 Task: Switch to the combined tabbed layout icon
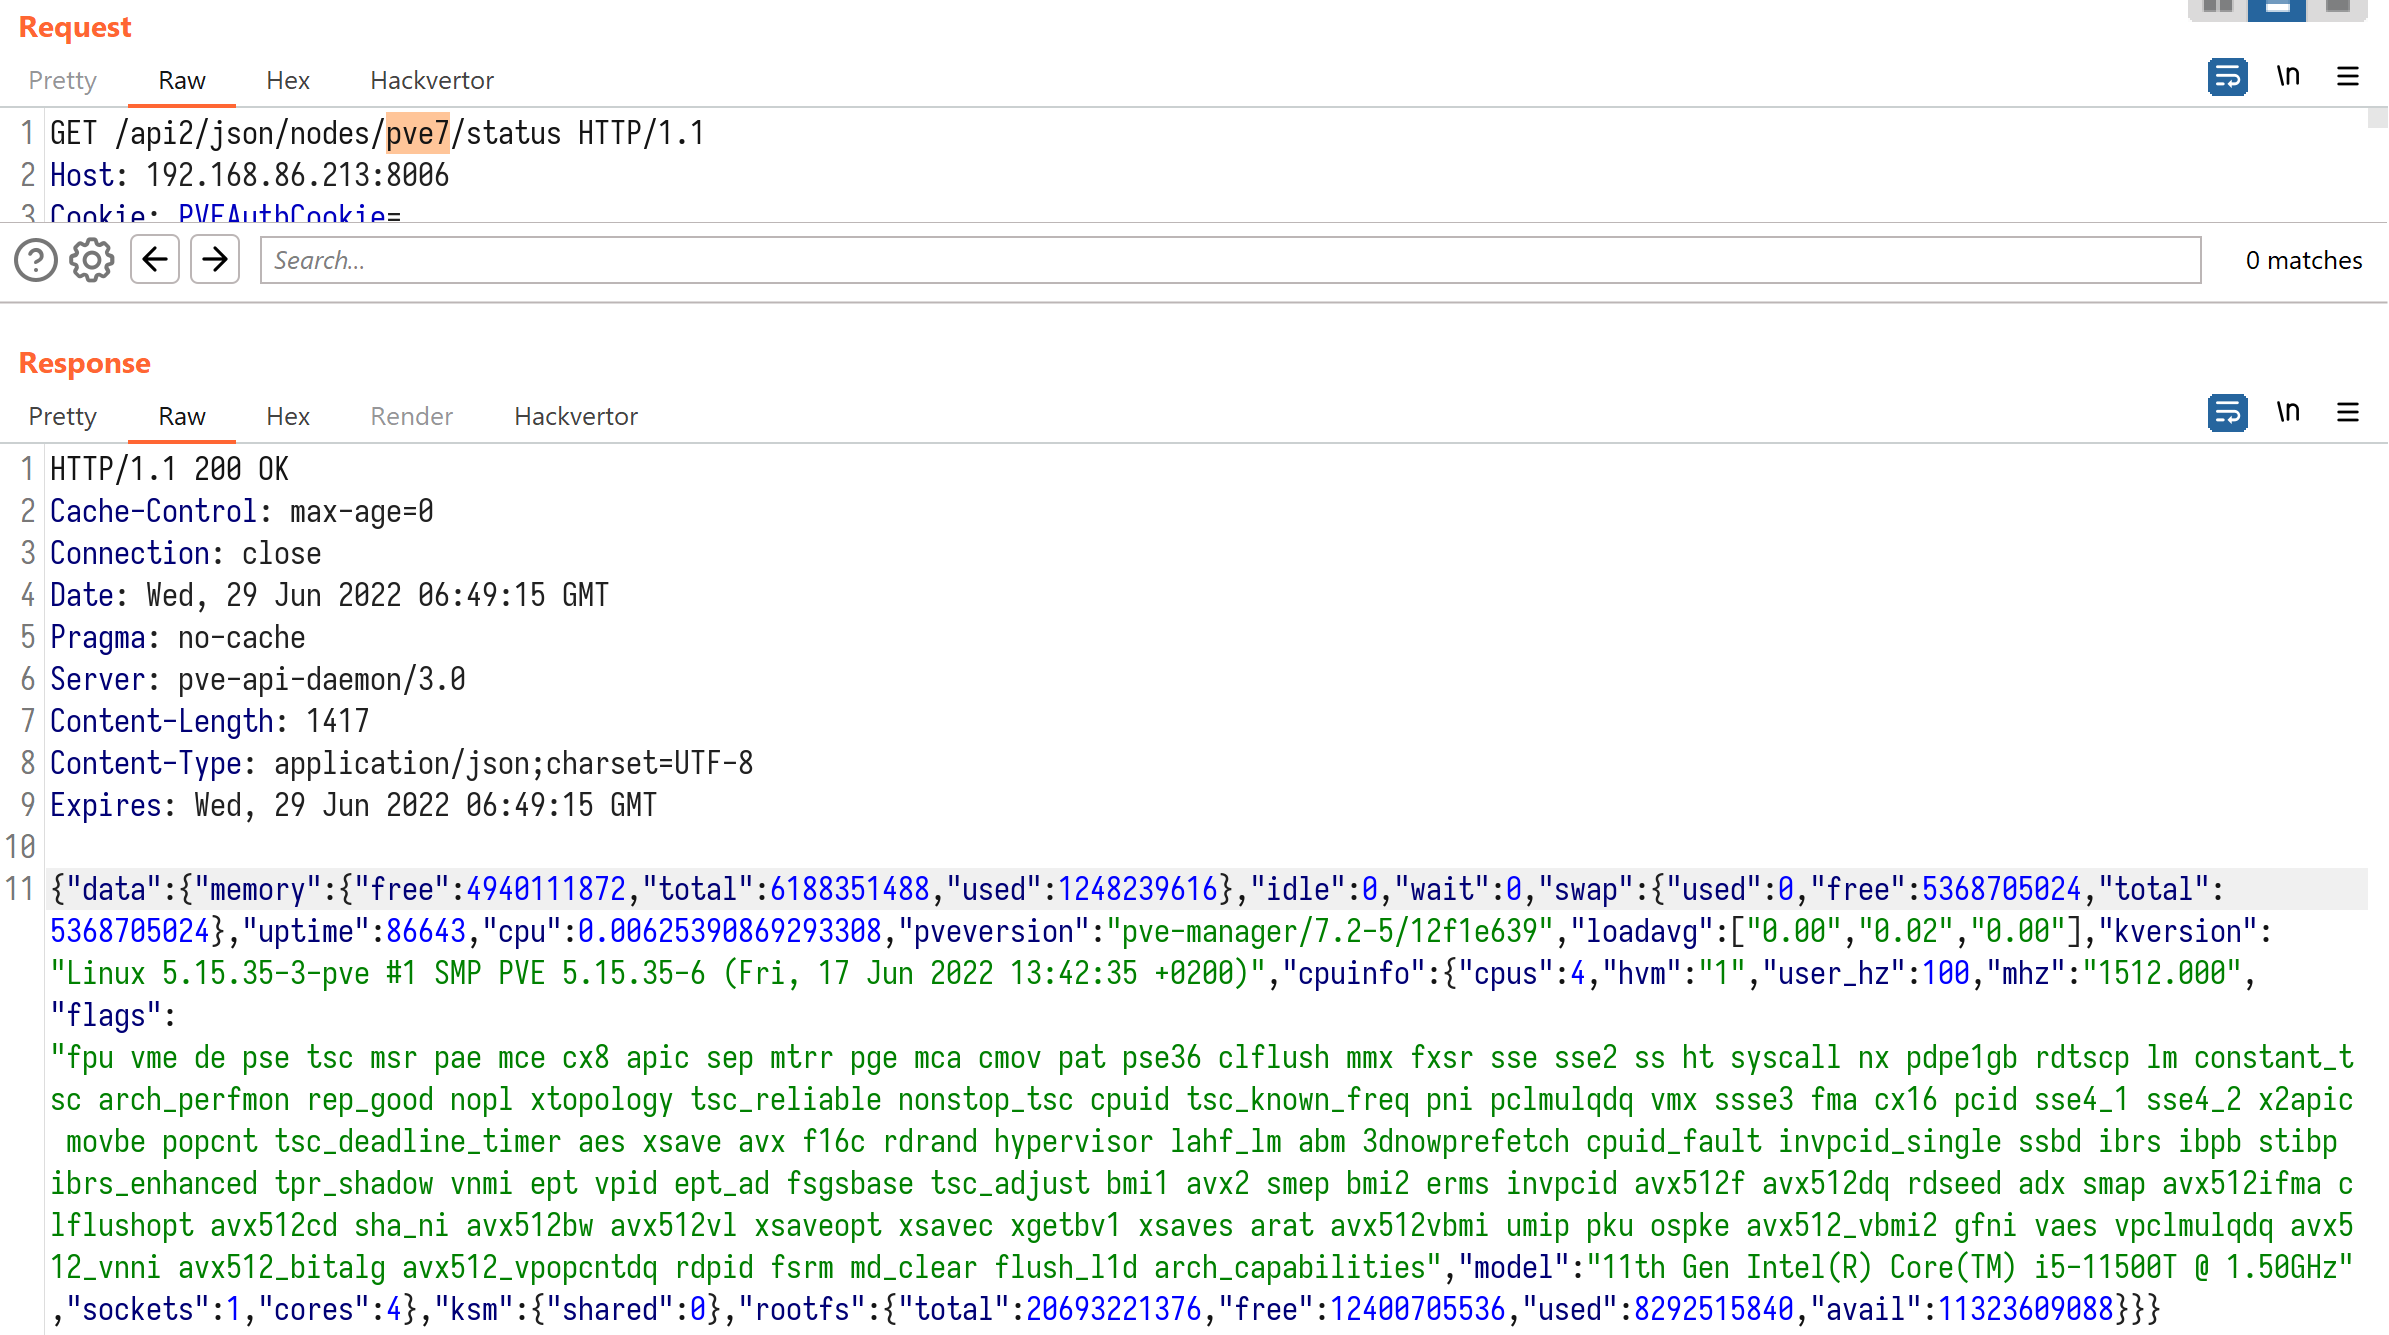click(2338, 8)
